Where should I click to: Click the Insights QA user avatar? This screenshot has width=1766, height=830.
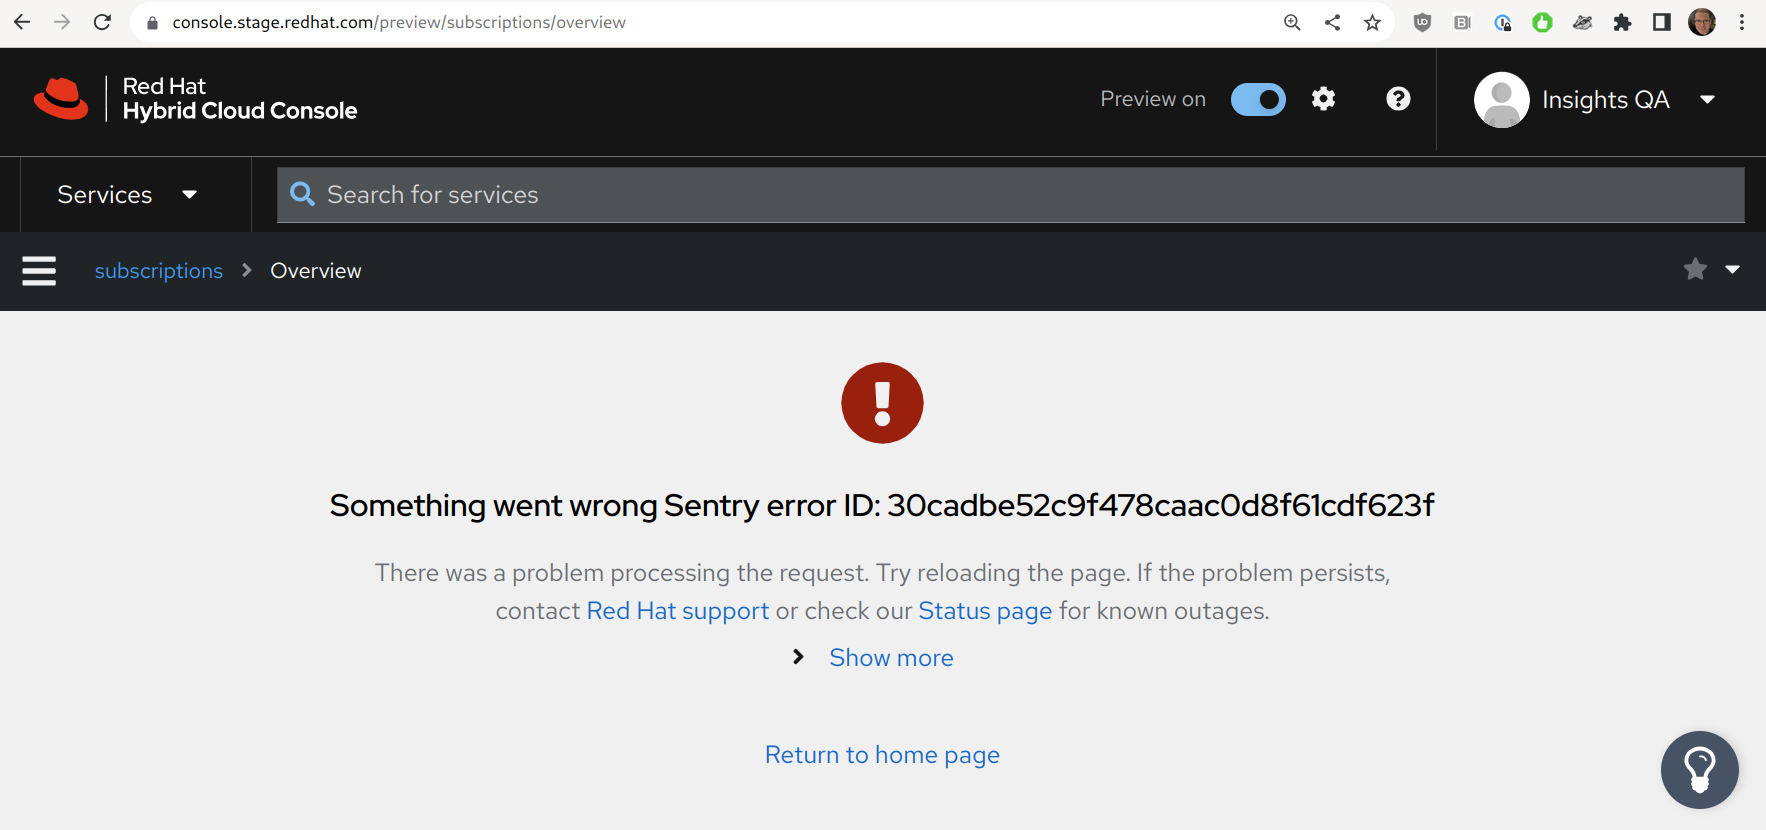(x=1501, y=100)
